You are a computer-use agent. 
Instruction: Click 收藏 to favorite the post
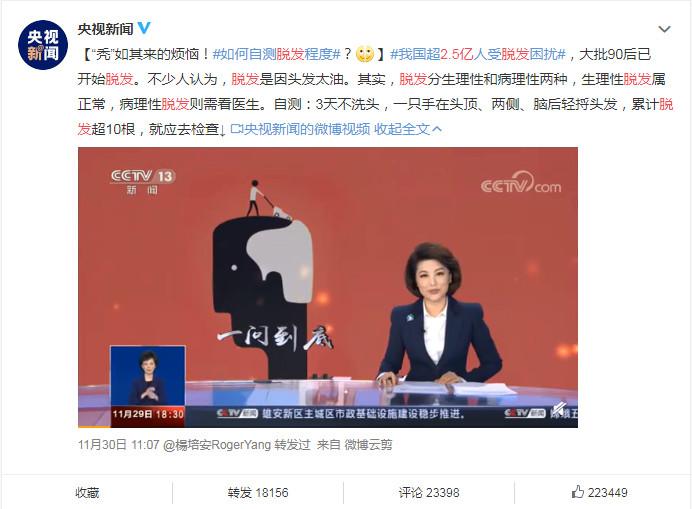(x=87, y=492)
